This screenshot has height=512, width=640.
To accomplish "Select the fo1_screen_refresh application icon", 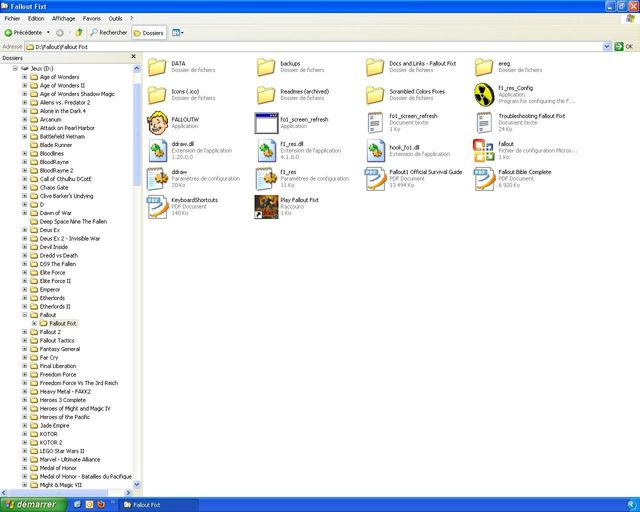I will [x=266, y=123].
